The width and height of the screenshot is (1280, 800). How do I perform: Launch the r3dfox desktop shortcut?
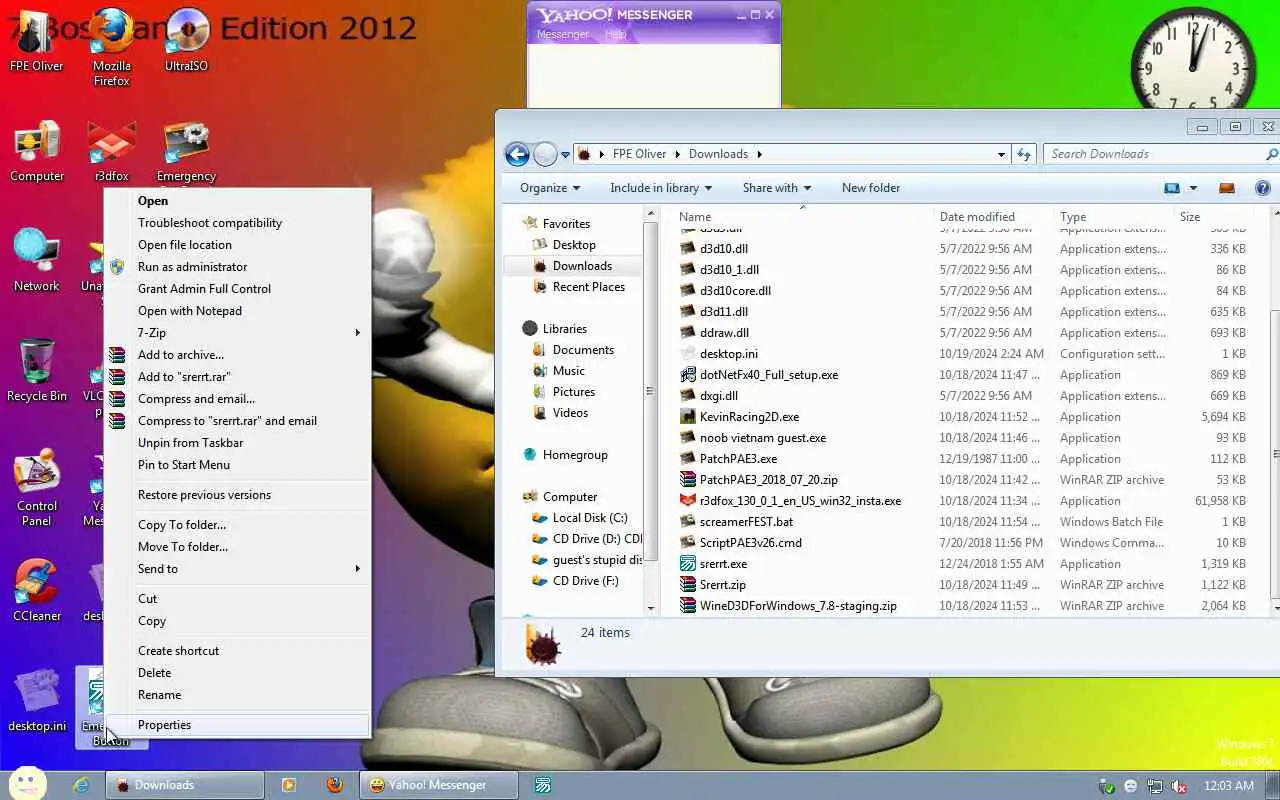111,152
